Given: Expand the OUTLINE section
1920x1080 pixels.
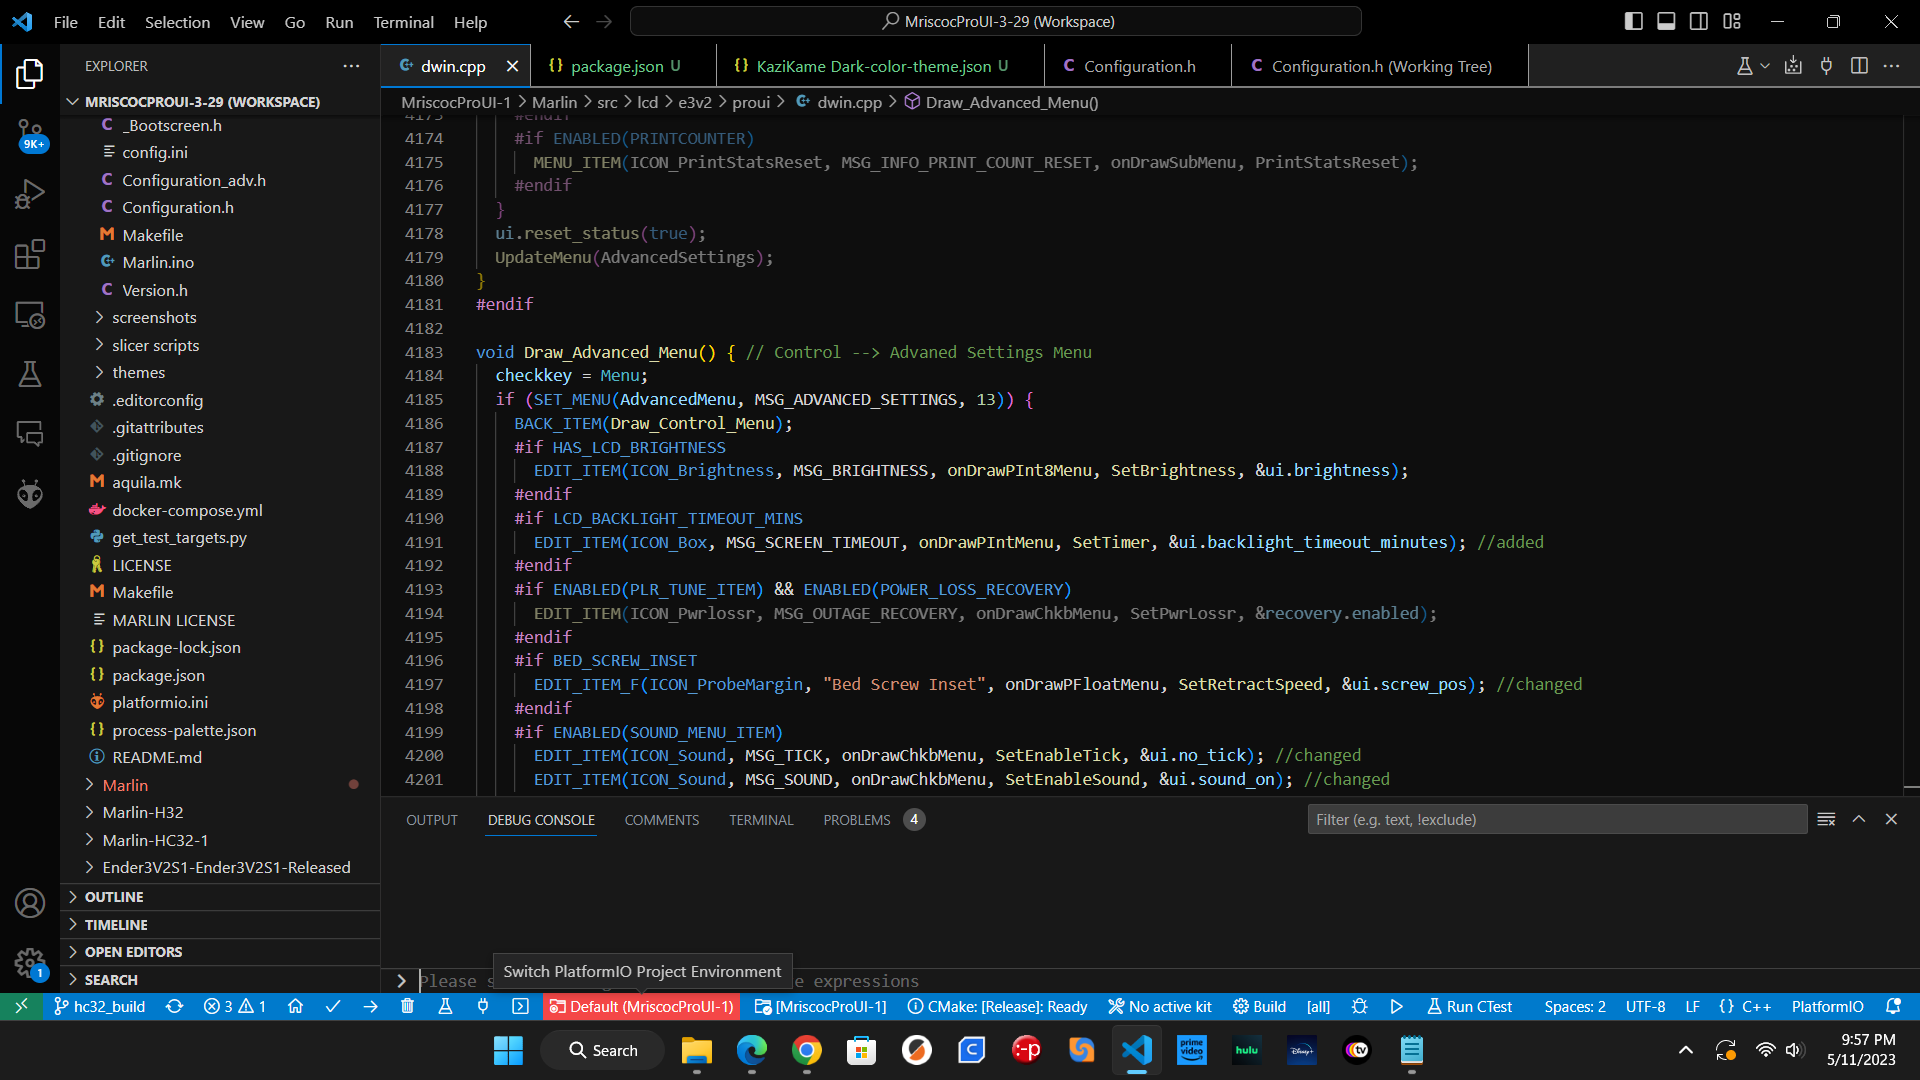Looking at the screenshot, I should (220, 897).
